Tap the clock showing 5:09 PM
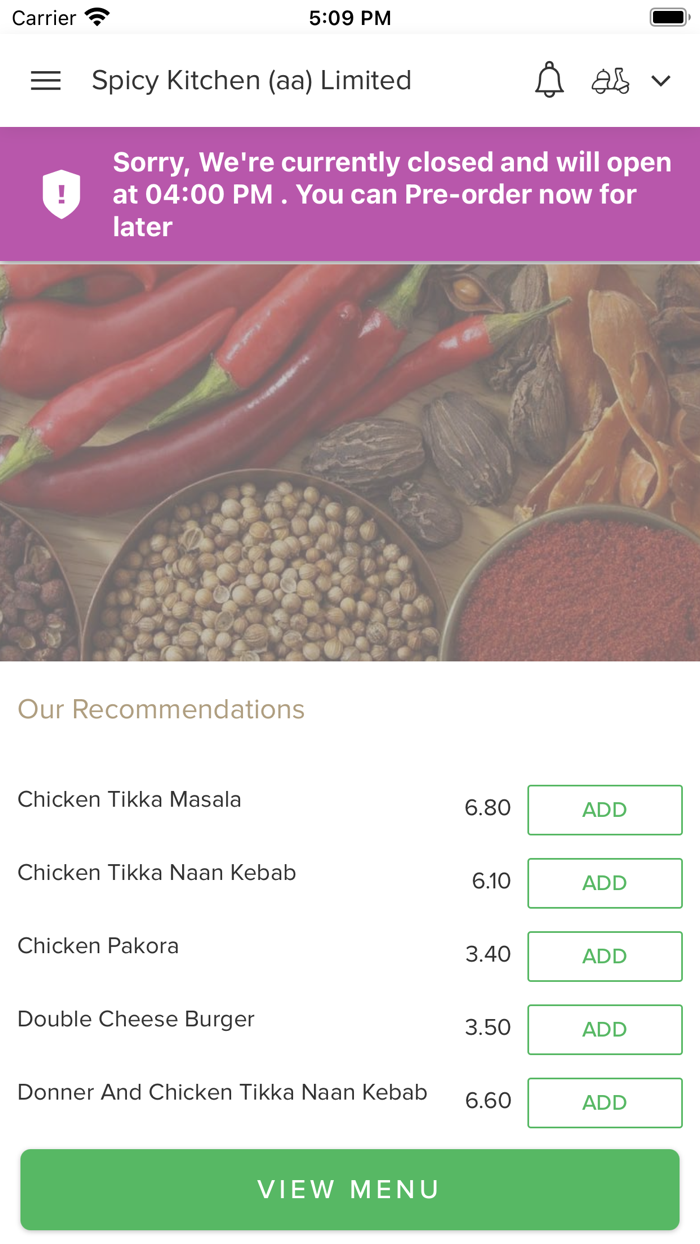The width and height of the screenshot is (700, 1244). coord(349,16)
